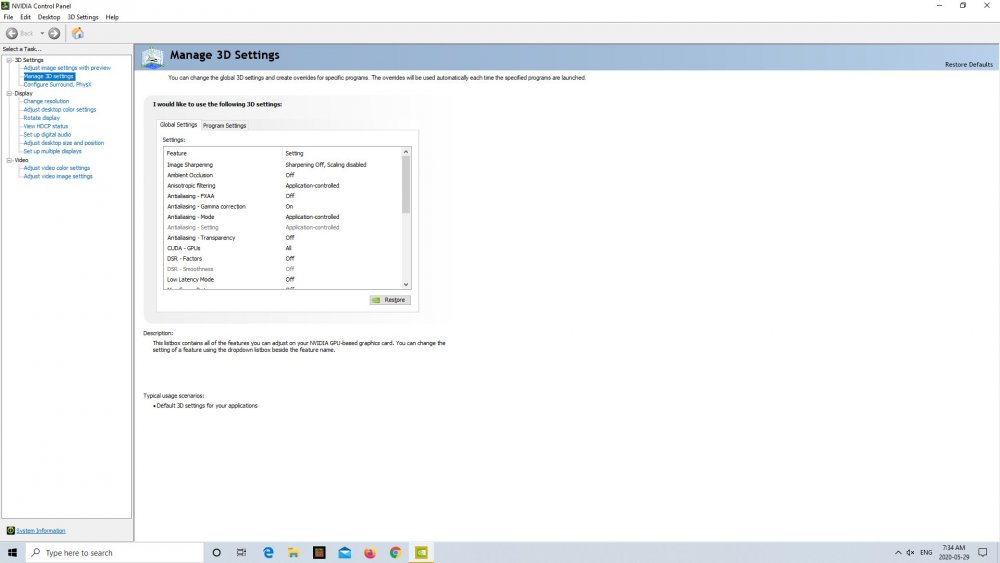Open Rotate display task

point(41,118)
